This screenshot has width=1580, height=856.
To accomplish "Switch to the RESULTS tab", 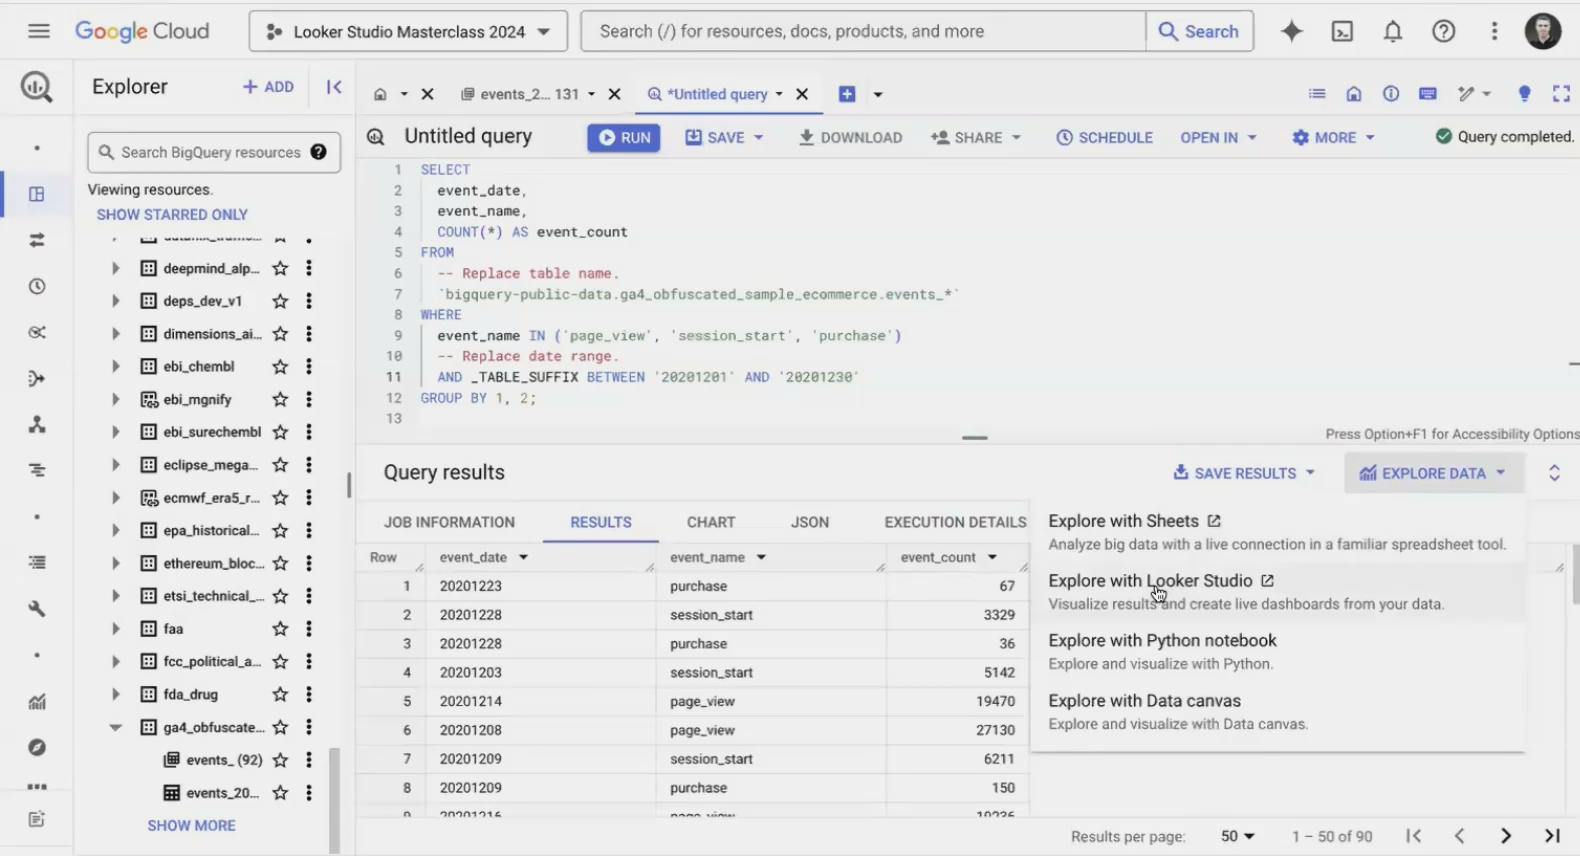I will pyautogui.click(x=601, y=522).
